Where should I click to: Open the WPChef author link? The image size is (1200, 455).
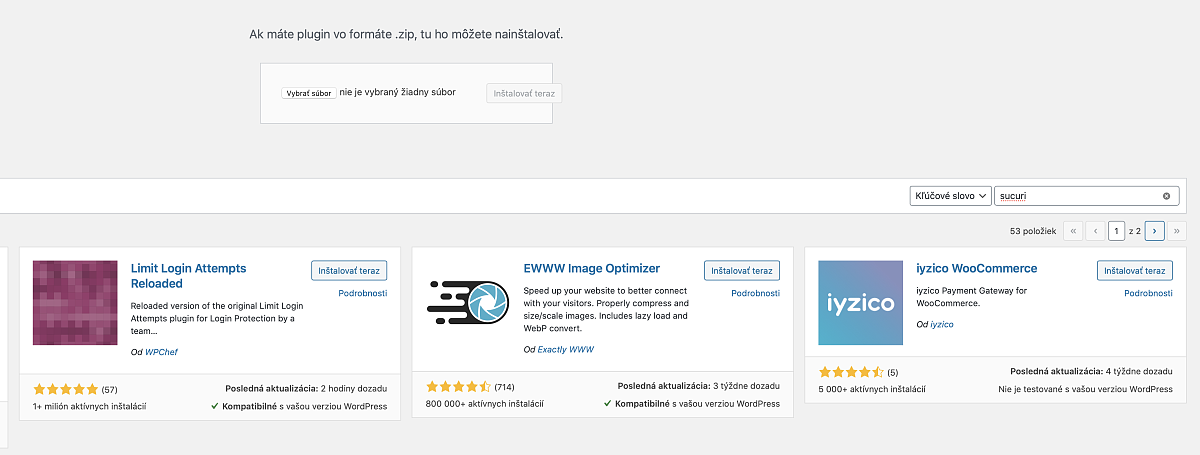click(161, 352)
